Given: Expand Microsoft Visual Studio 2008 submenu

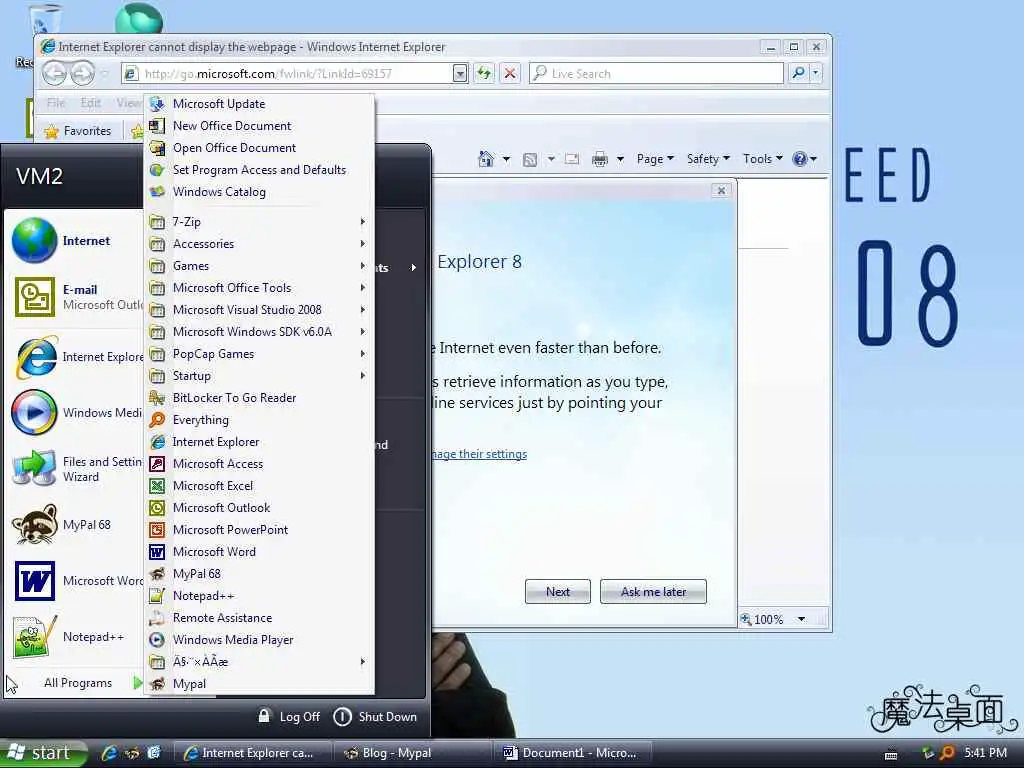Looking at the screenshot, I should (x=259, y=310).
